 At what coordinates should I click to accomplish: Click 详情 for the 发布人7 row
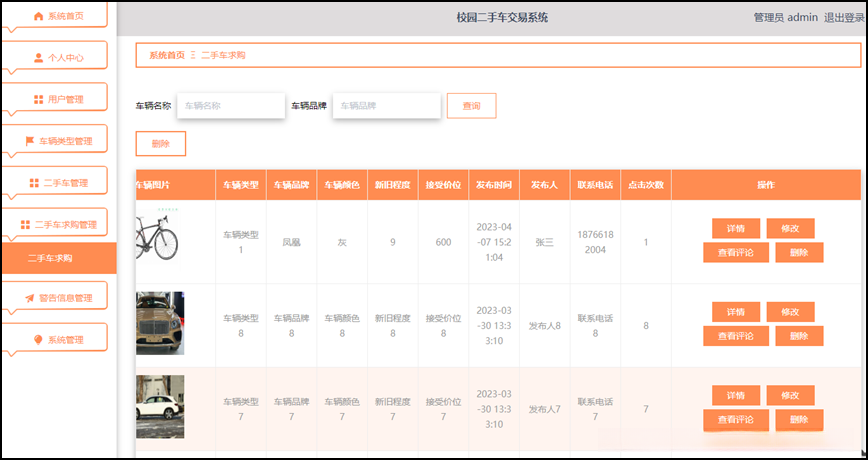tap(736, 396)
